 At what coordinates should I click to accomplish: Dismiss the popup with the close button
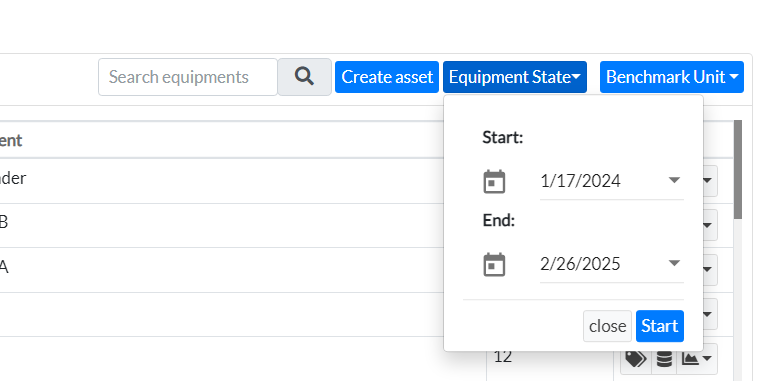[607, 326]
